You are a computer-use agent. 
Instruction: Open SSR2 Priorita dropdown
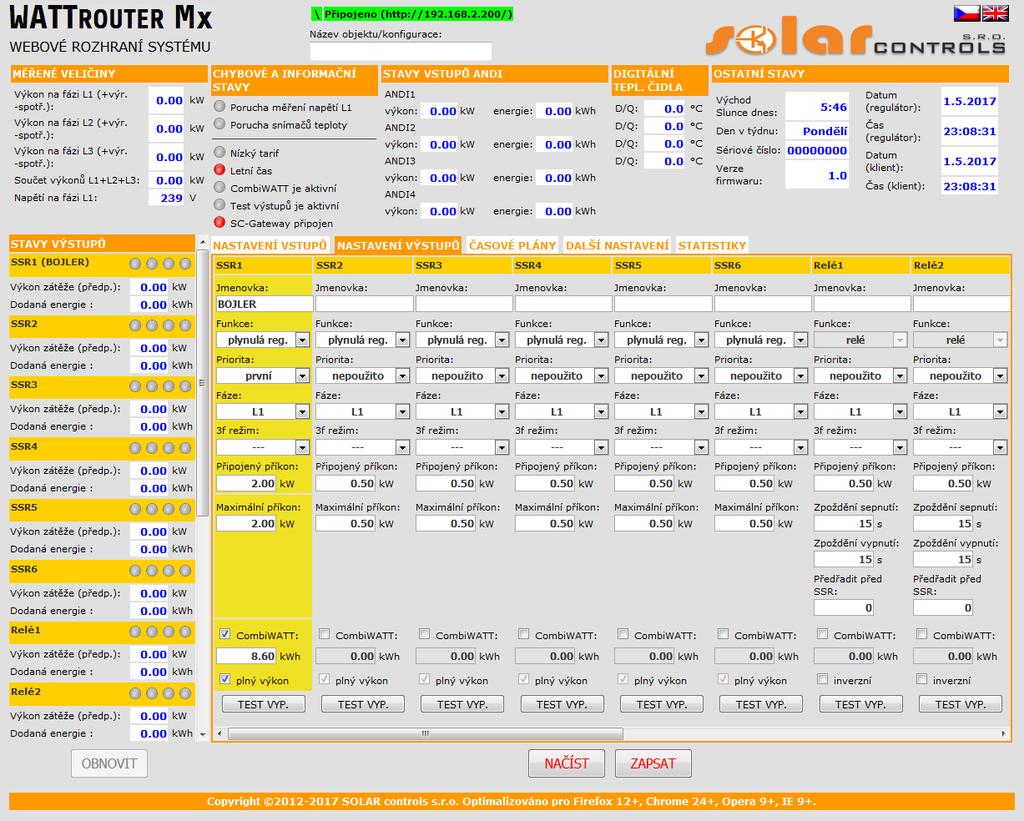pos(362,376)
